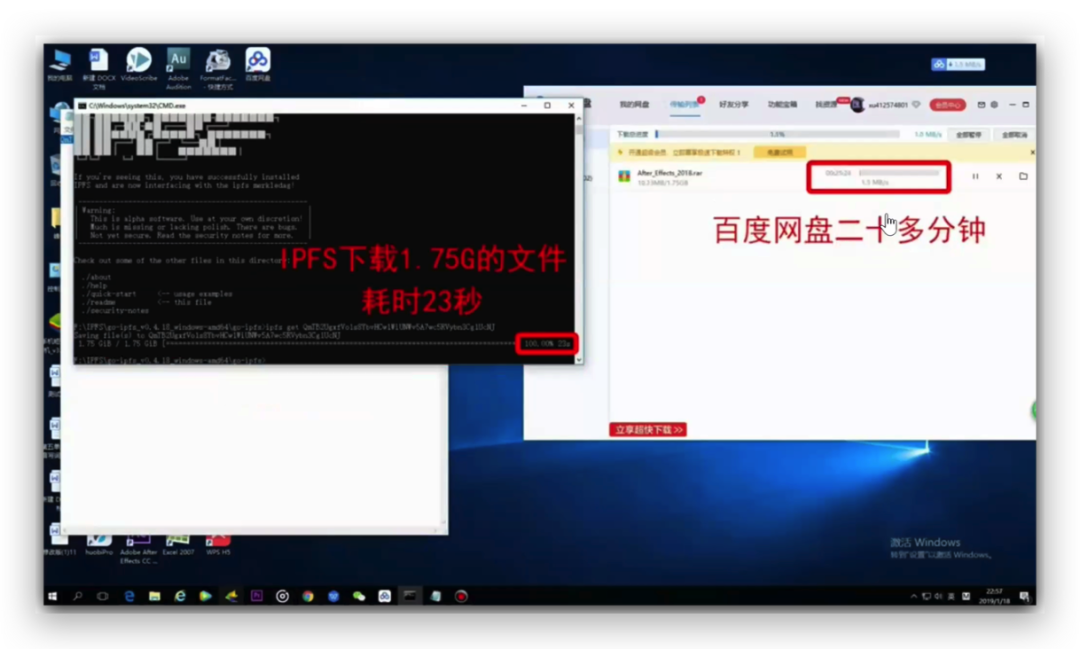Viewport: 1080px width, 649px height.
Task: Launch VideoScribe from the desktop
Action: click(x=138, y=65)
